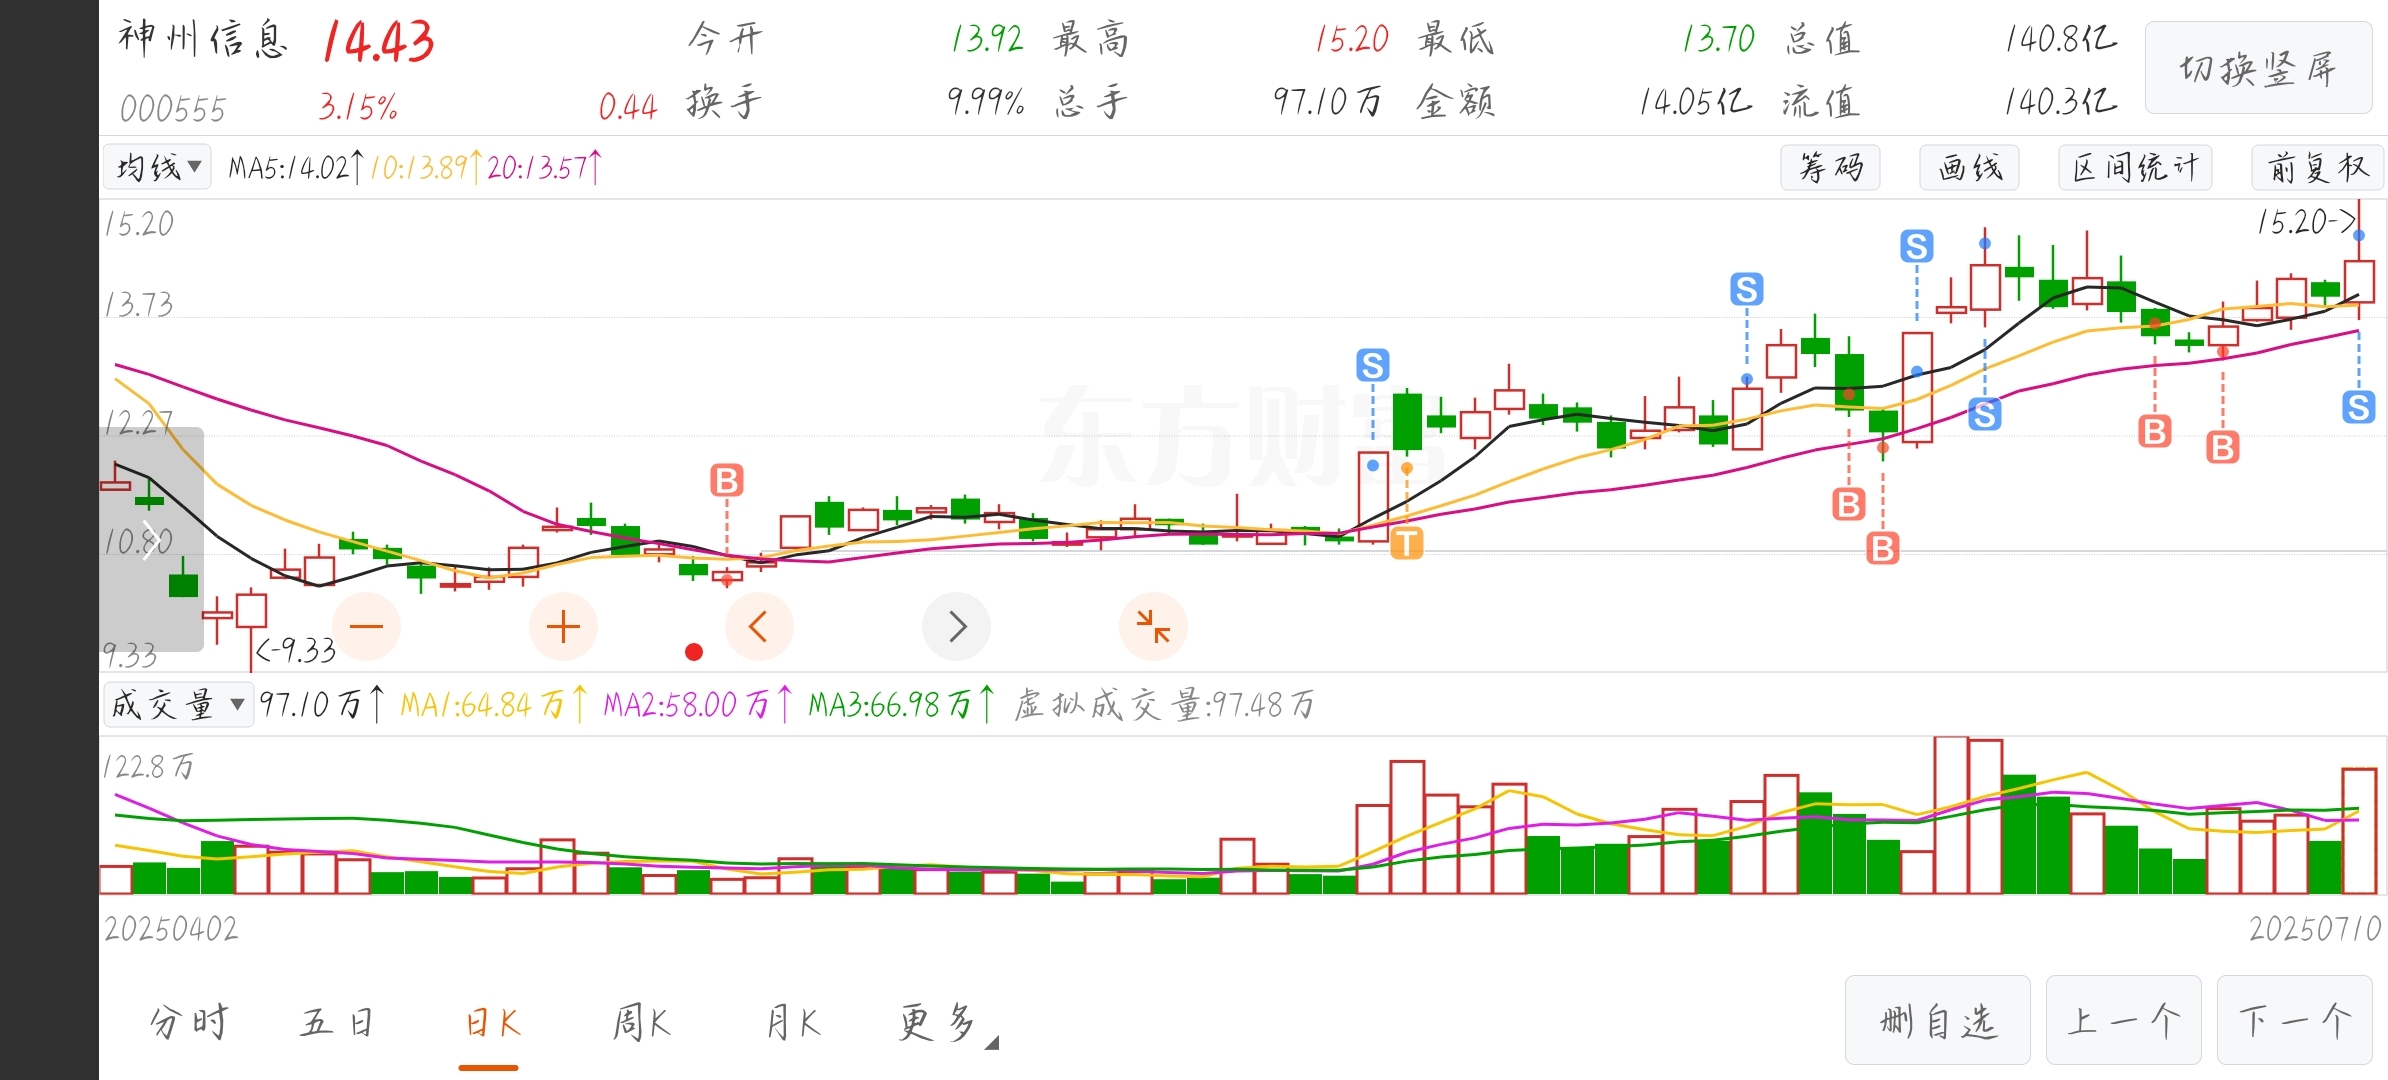Viewport: 2388px width, 1080px height.
Task: Open the 均线 indicator dropdown
Action: 158,167
